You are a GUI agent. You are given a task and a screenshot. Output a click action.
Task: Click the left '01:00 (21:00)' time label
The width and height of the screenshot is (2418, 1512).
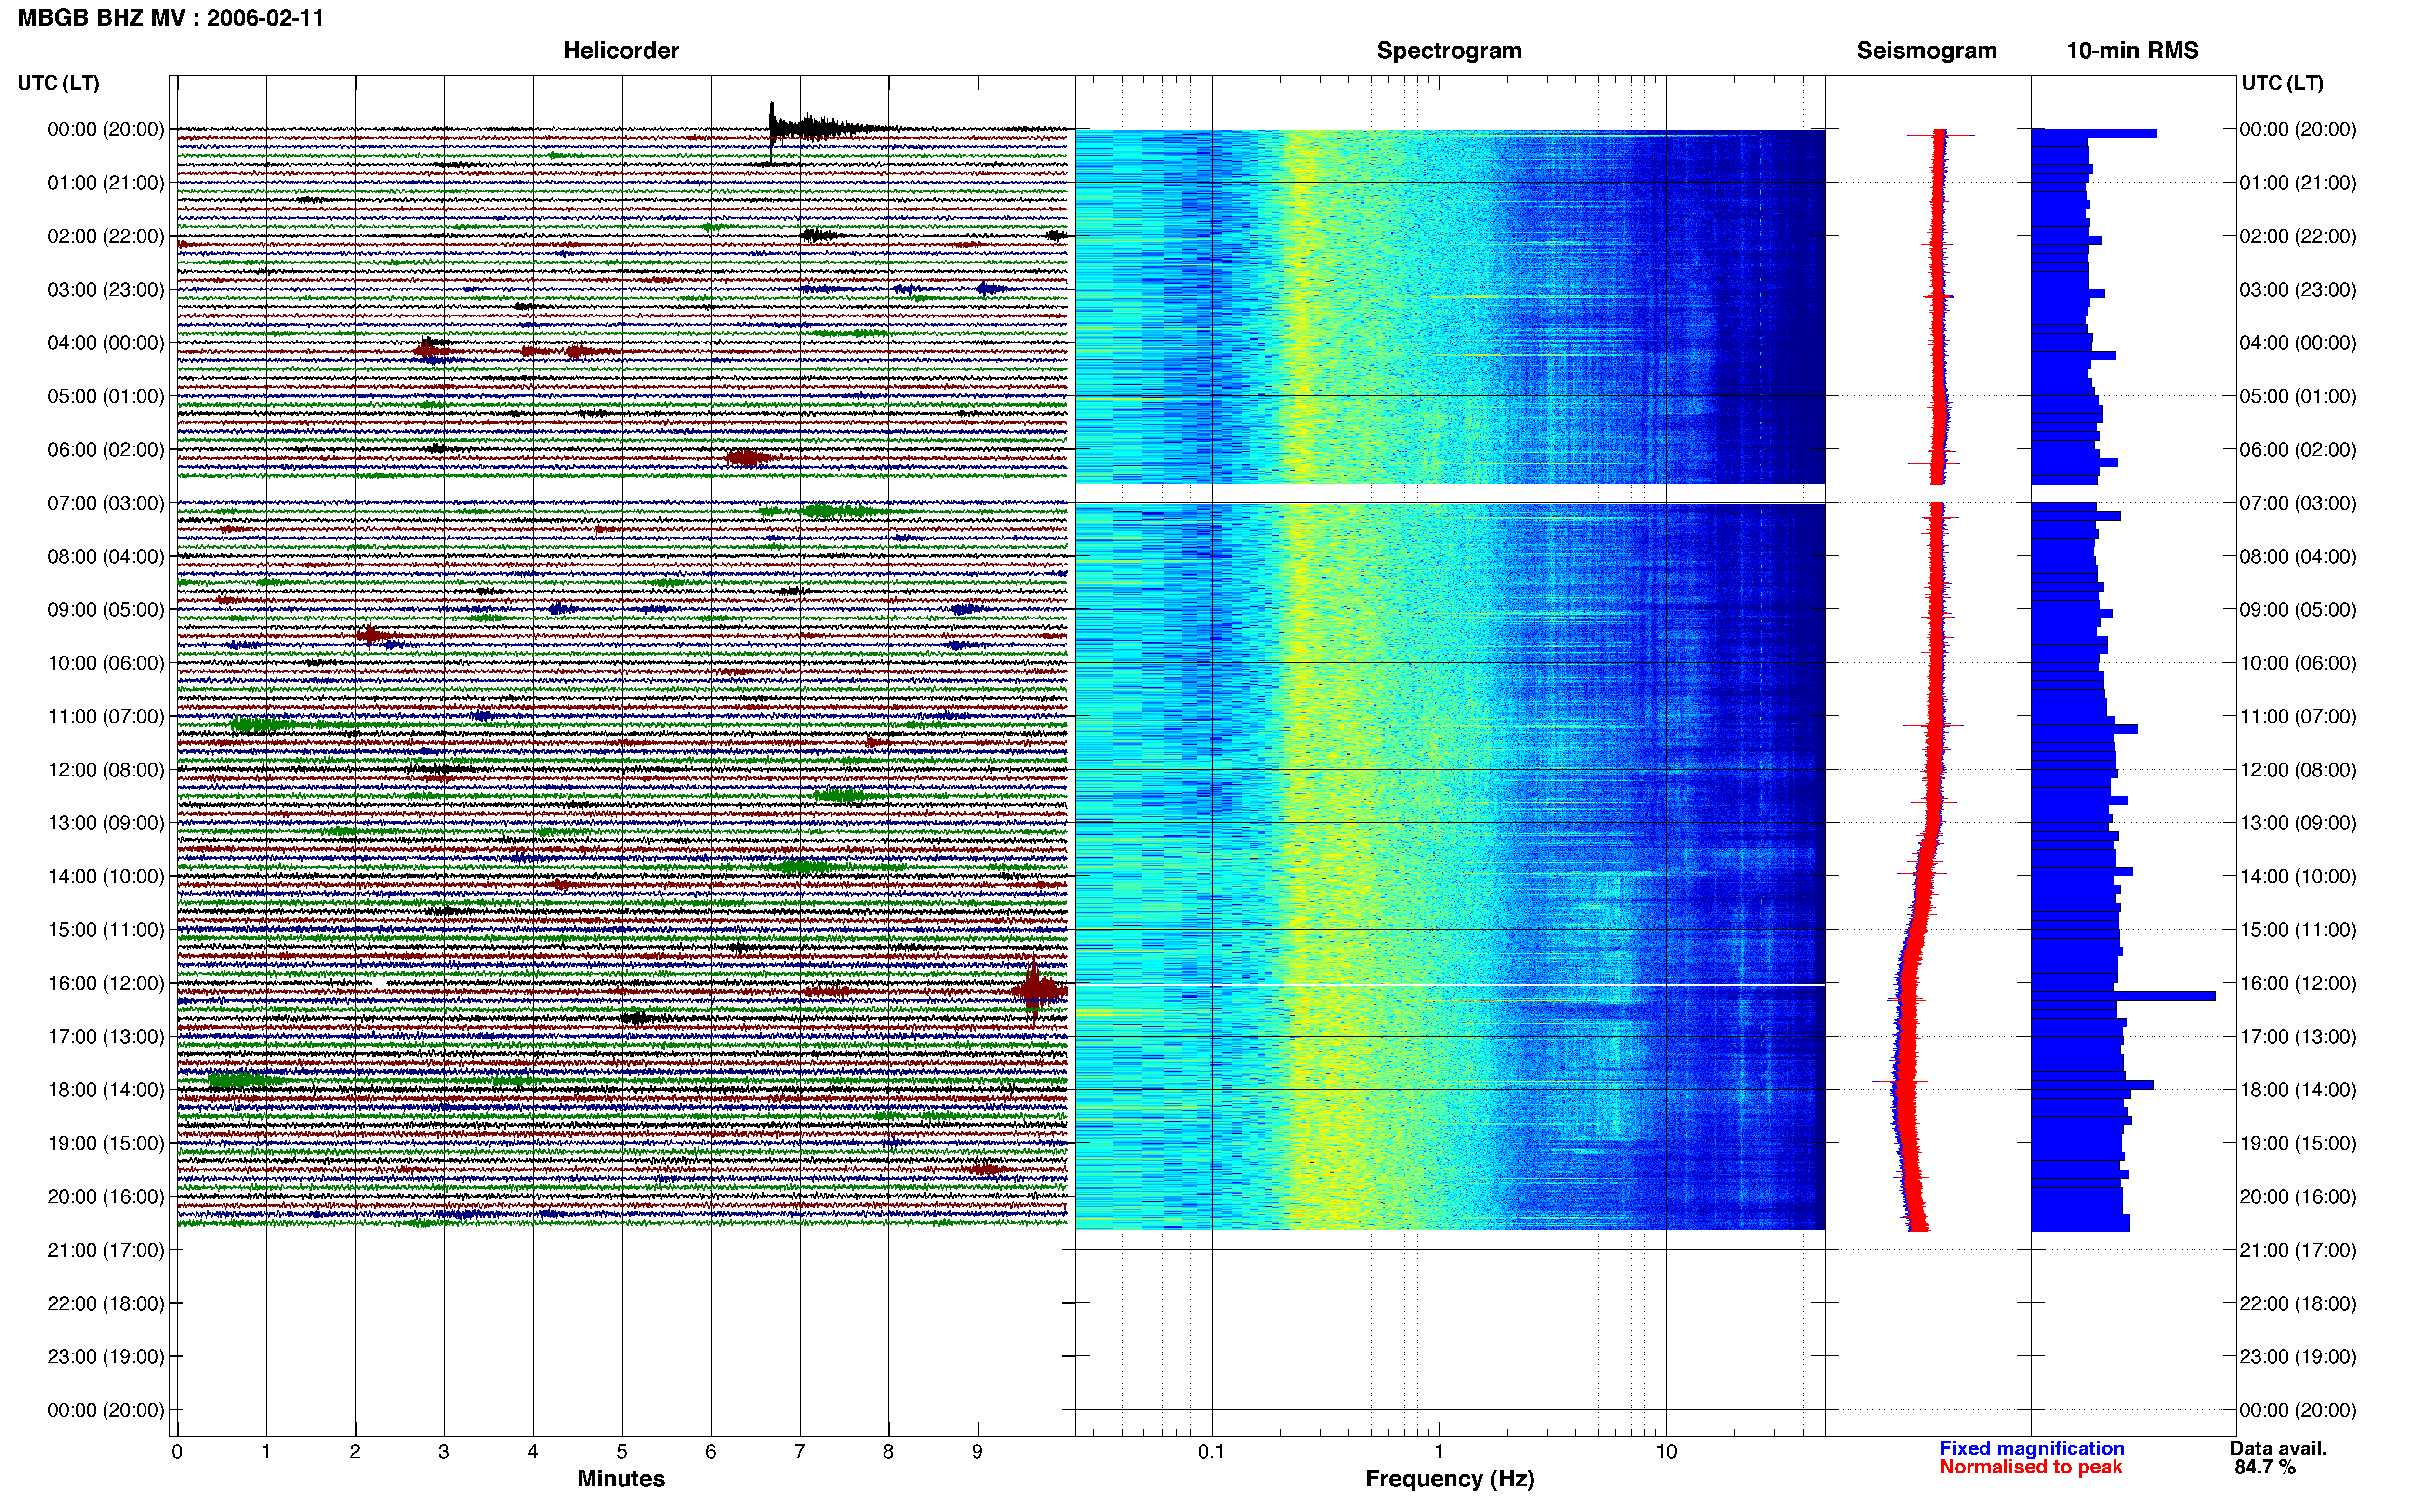click(x=106, y=183)
